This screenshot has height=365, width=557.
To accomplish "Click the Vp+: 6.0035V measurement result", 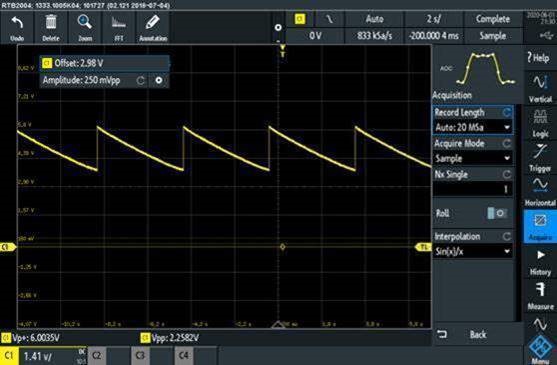I will 31,338.
